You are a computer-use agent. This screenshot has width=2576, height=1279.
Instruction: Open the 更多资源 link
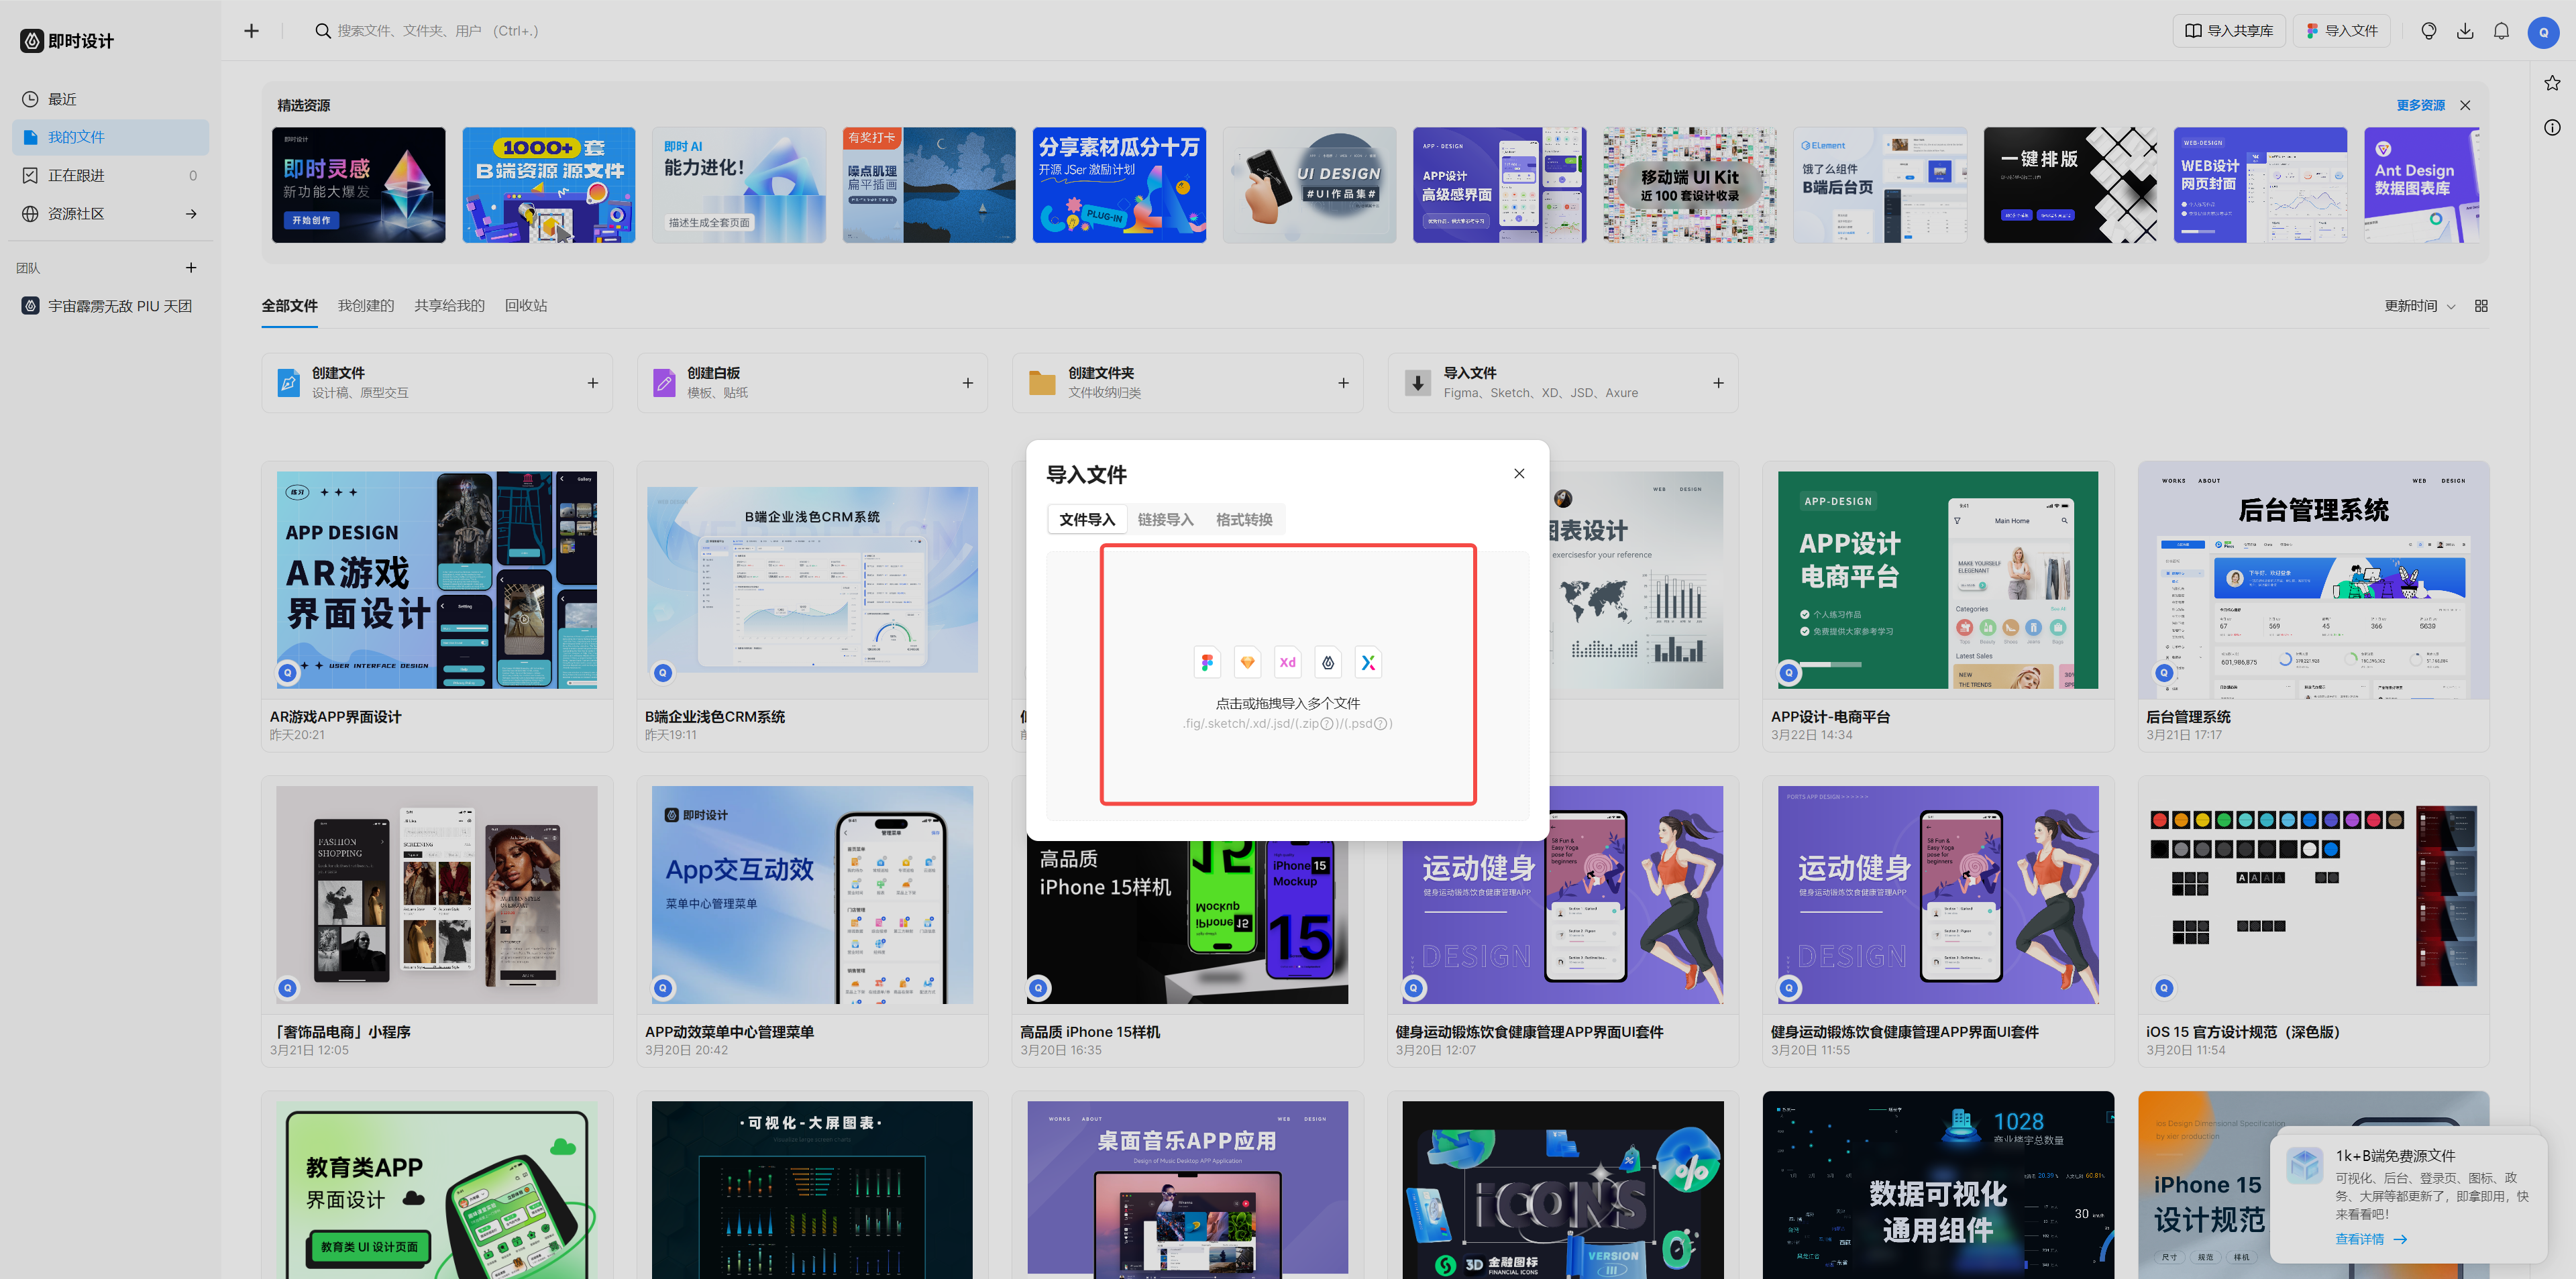2420,105
